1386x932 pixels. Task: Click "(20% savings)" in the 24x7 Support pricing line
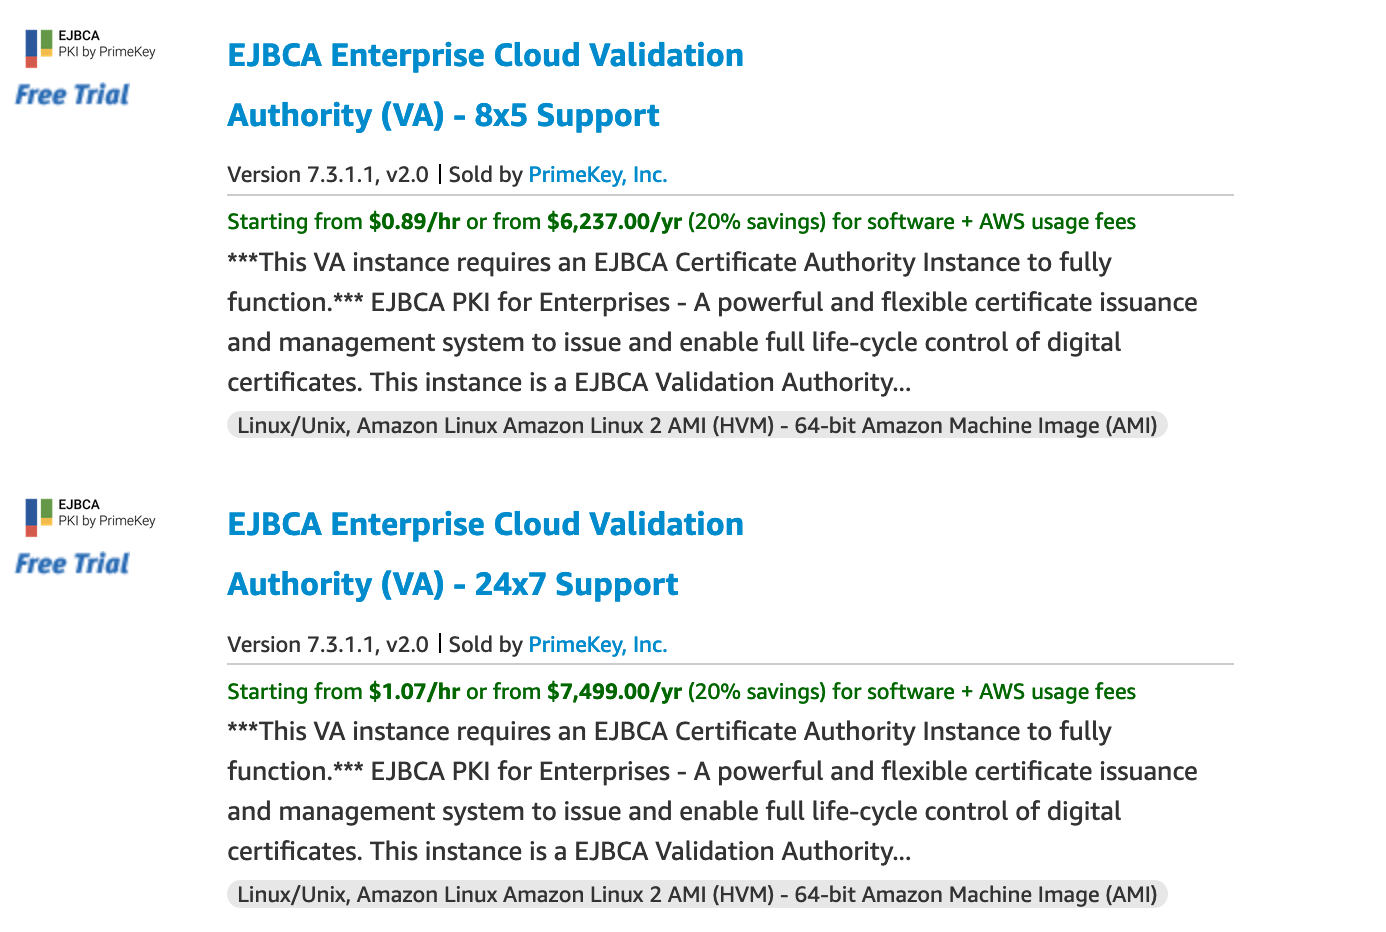(x=756, y=692)
